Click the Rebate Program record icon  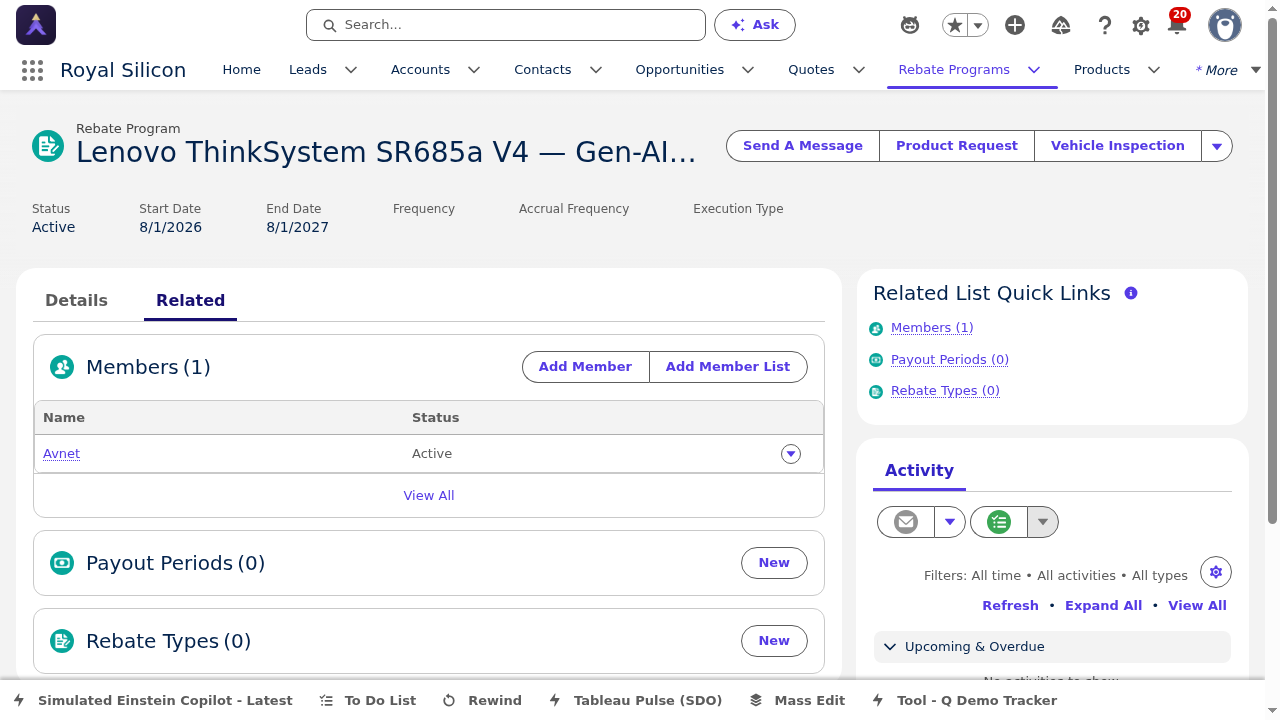48,146
